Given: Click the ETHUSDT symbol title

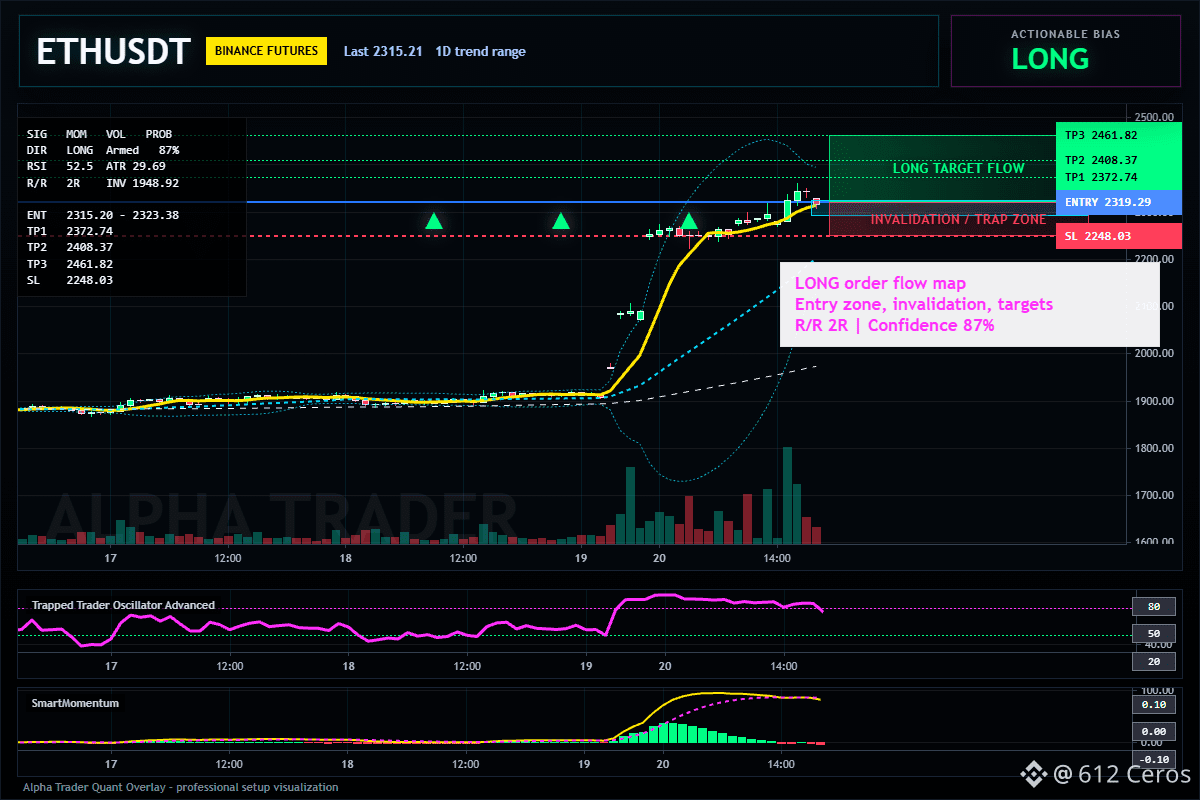Looking at the screenshot, I should (x=113, y=51).
